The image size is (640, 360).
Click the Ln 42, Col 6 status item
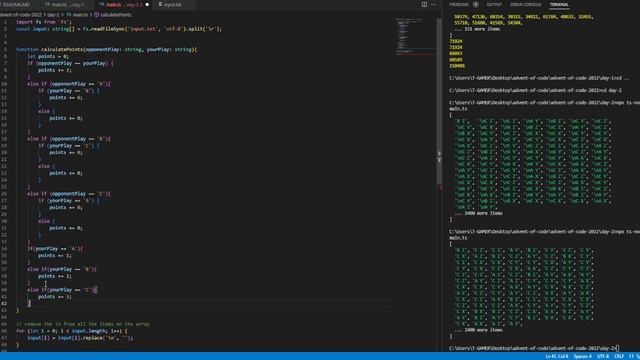557,356
